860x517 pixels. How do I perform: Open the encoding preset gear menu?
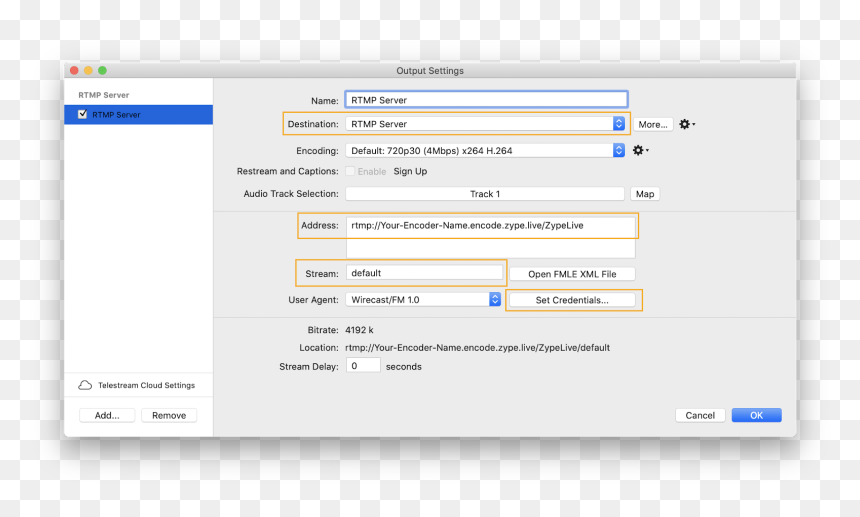coord(640,150)
